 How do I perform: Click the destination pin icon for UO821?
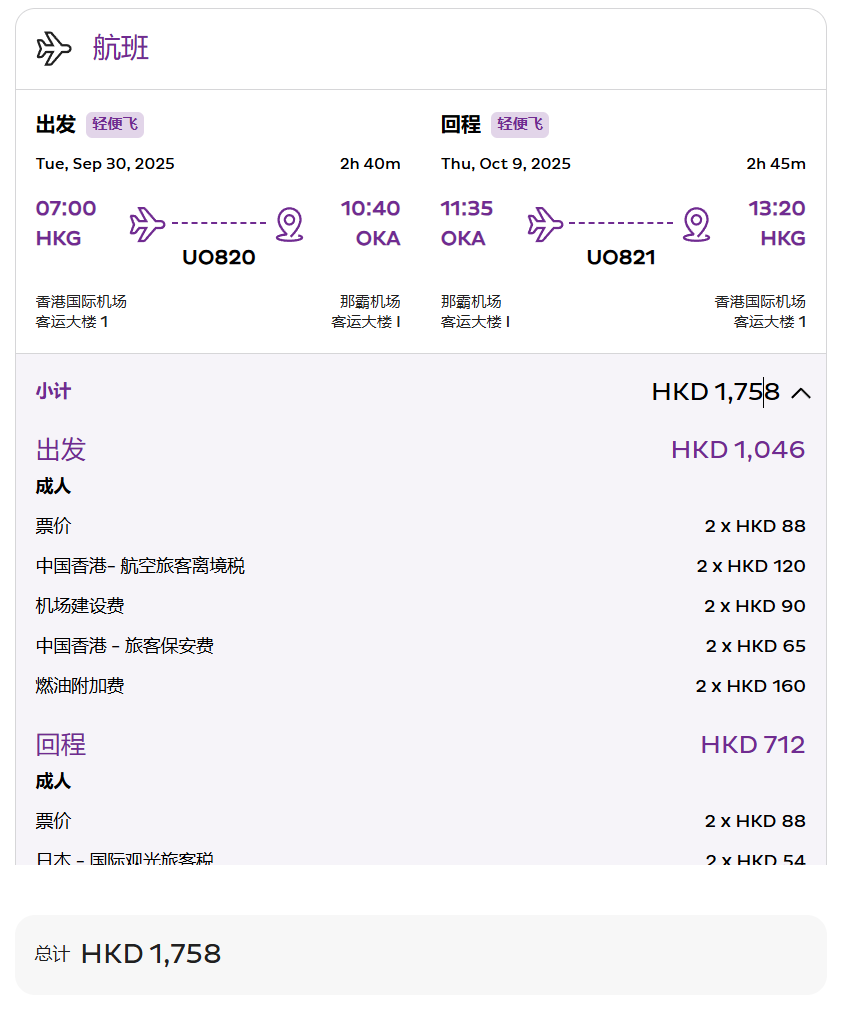pyautogui.click(x=697, y=224)
